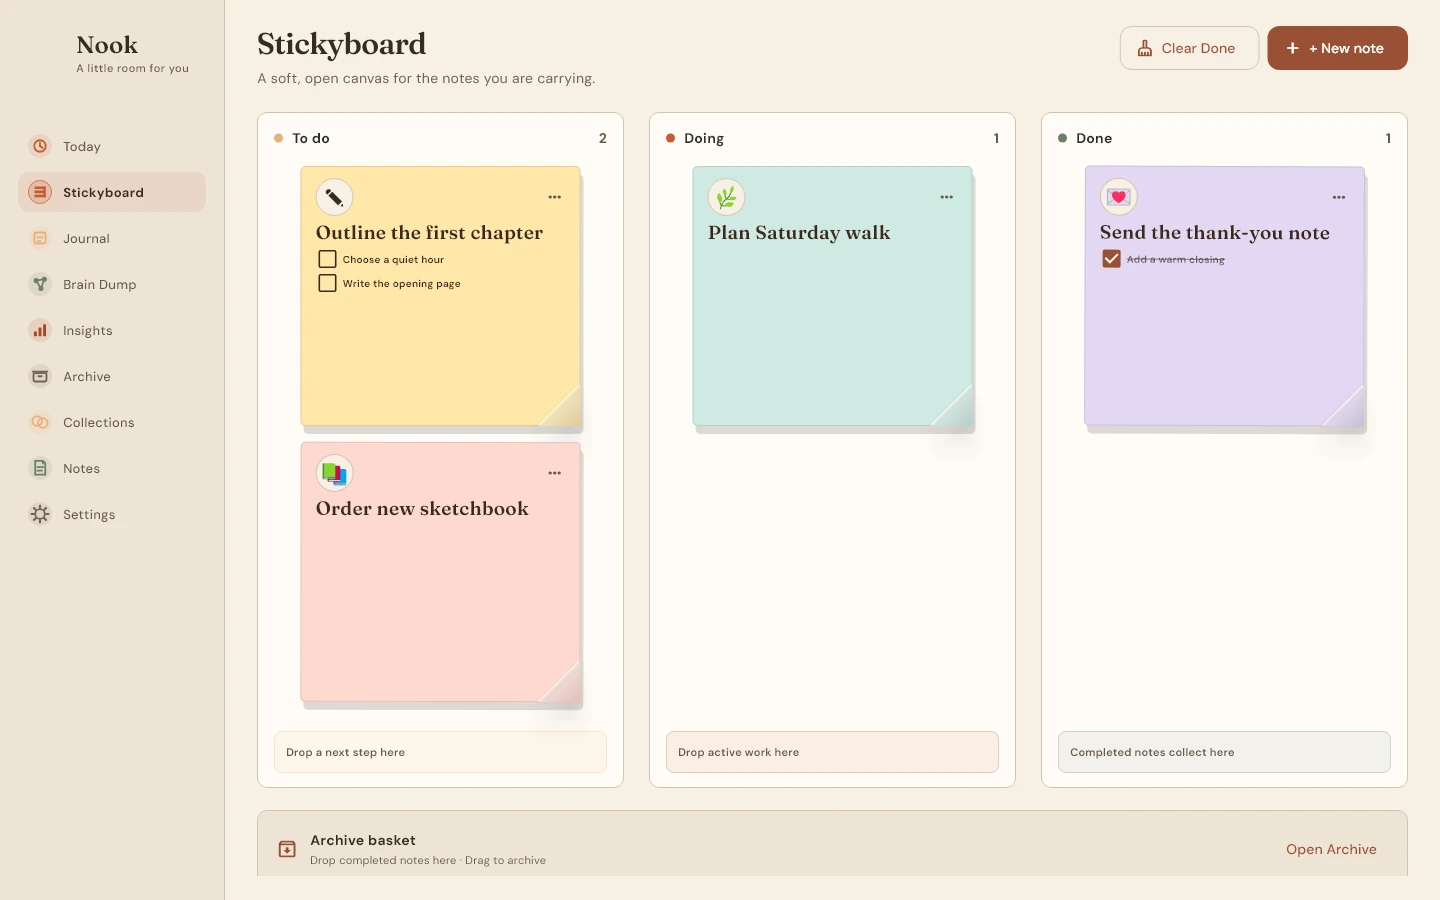This screenshot has height=900, width=1440.
Task: Click the Collections rings icon
Action: coord(40,422)
